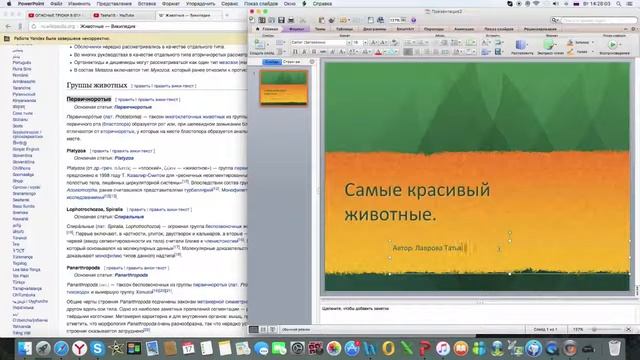
Task: Open the Trash in the Dock
Action: click(x=614, y=348)
